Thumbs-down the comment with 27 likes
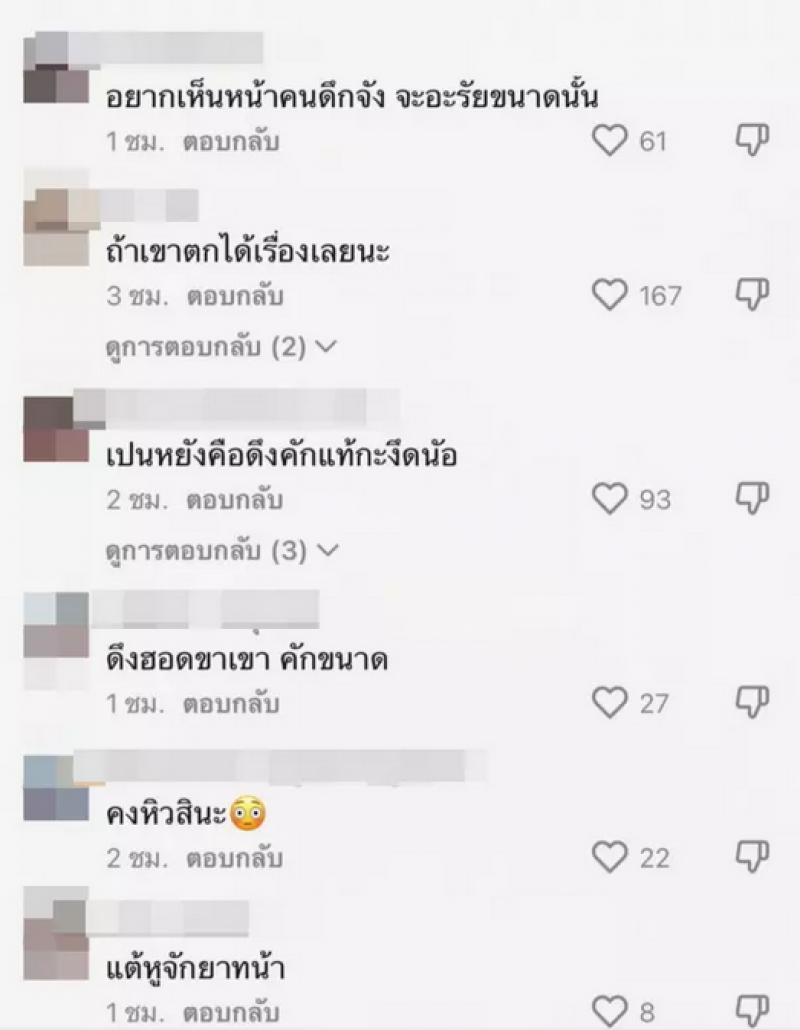 [x=751, y=703]
